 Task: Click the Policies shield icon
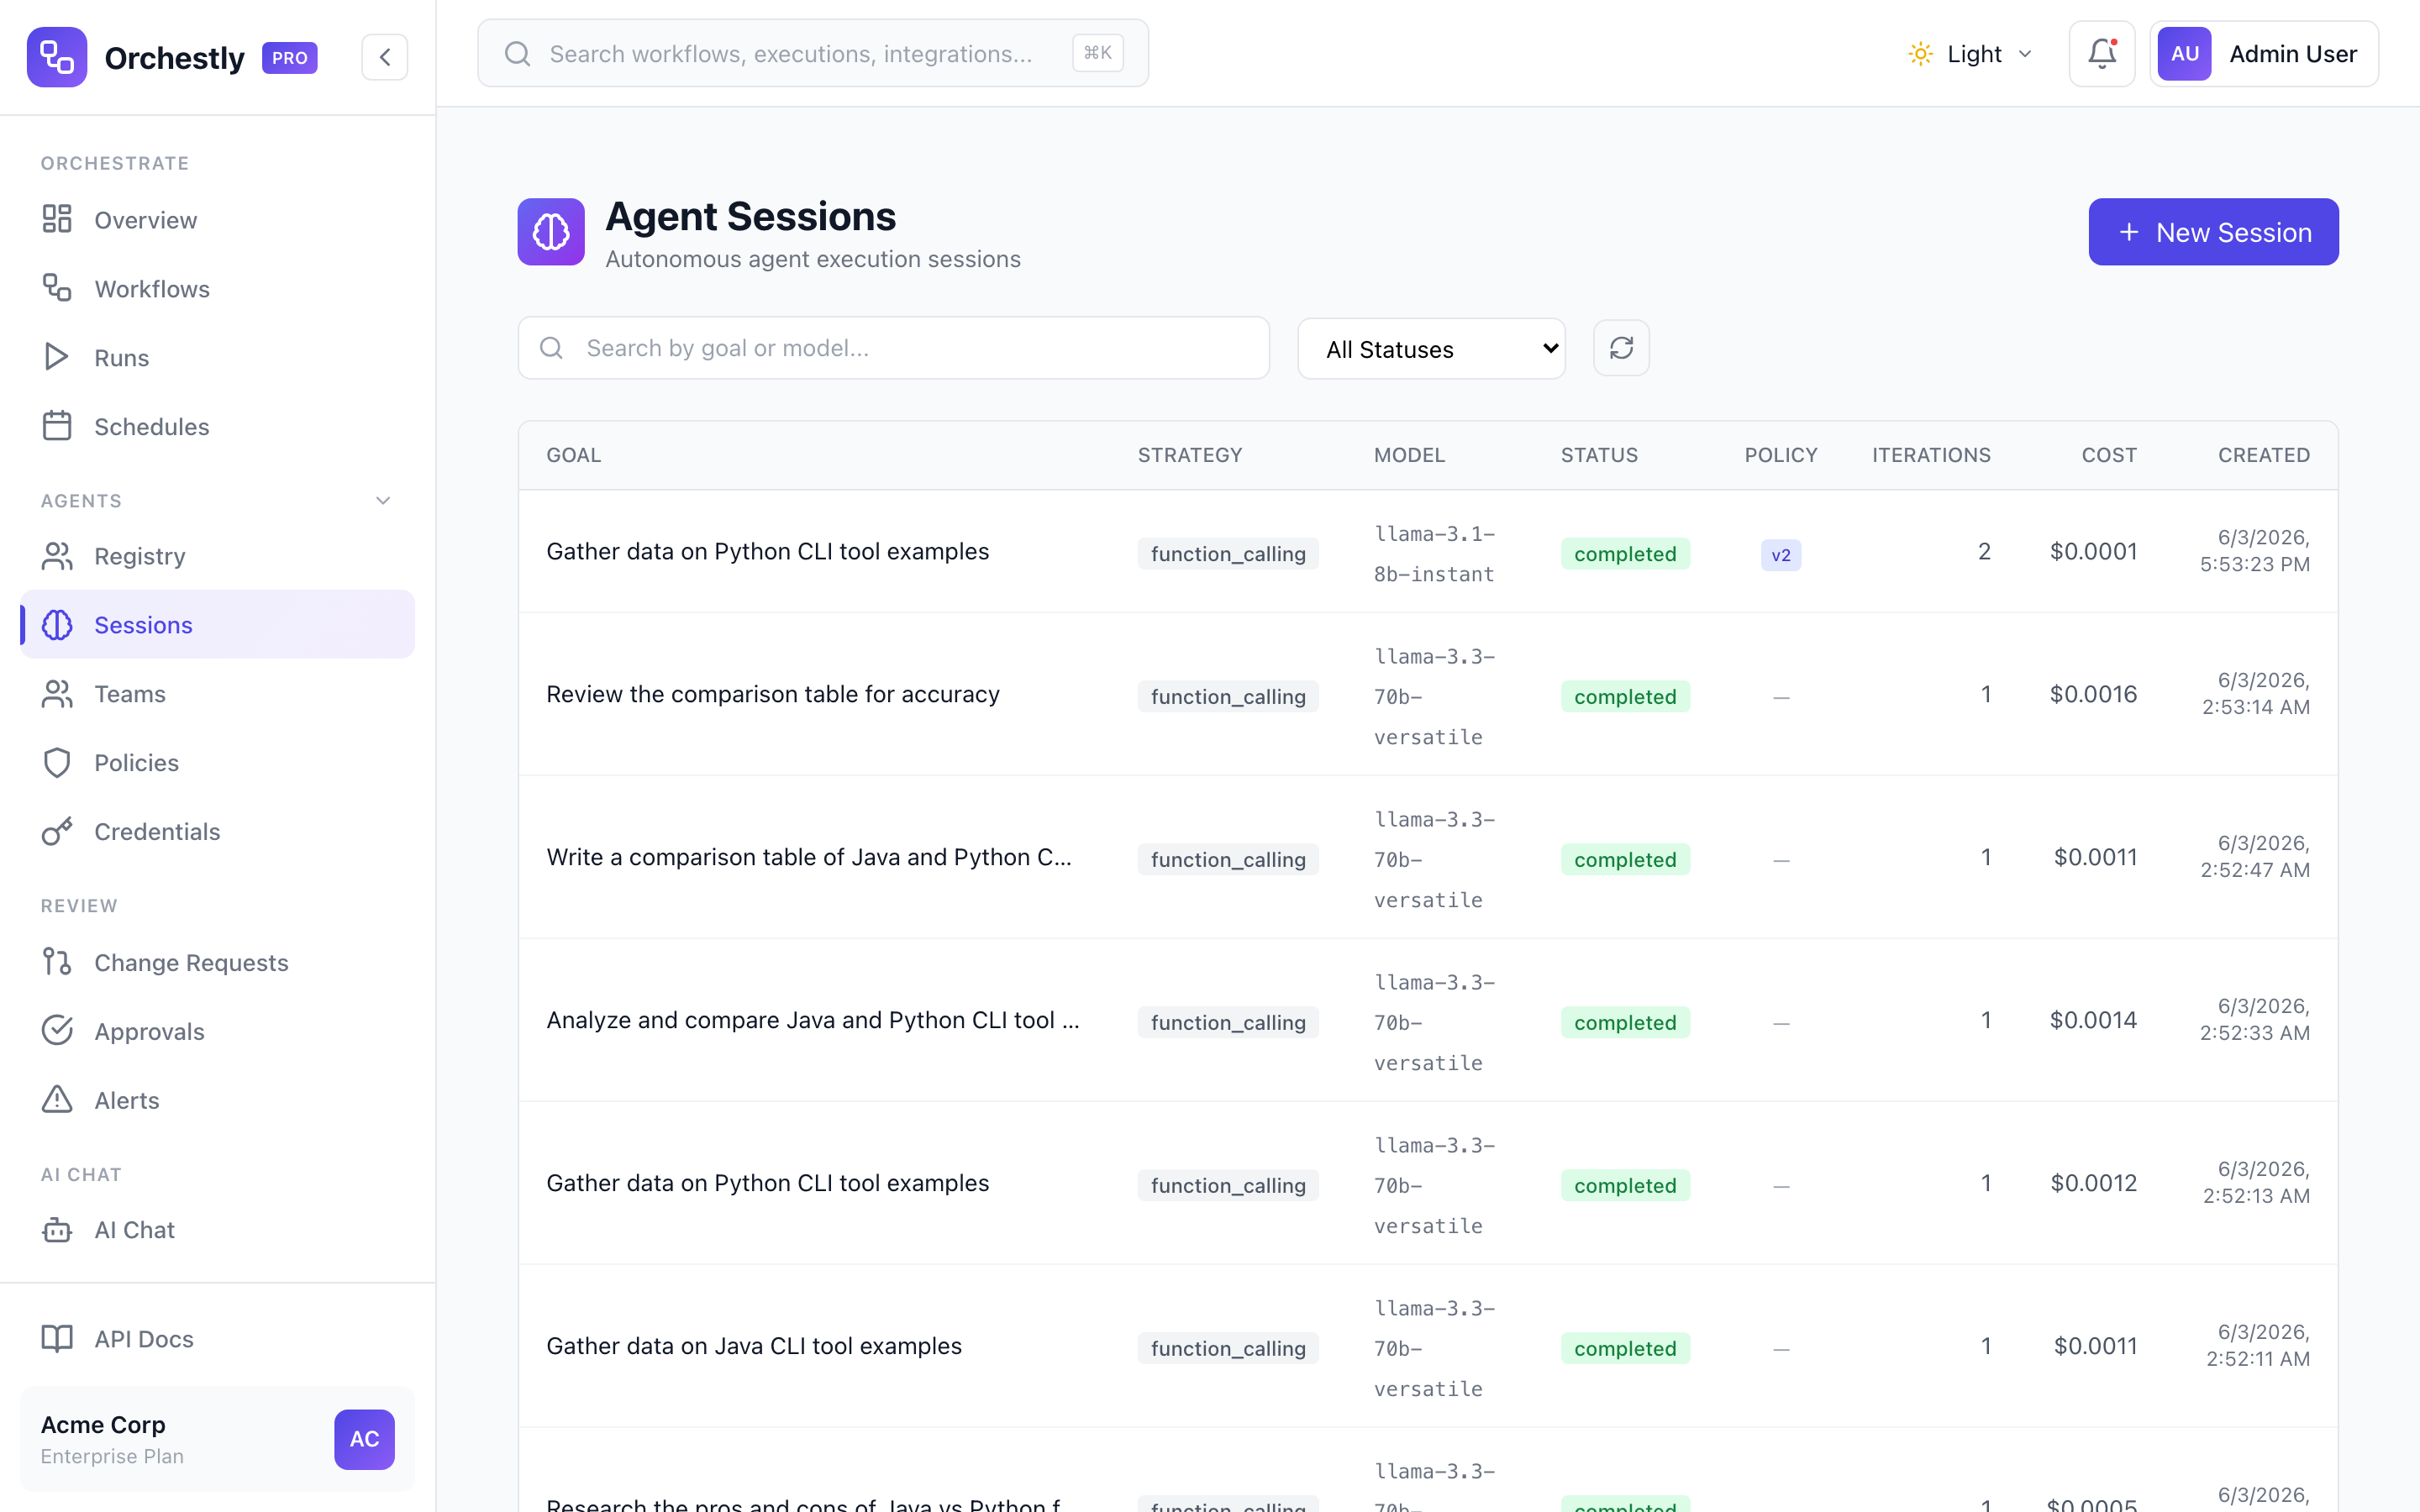(x=57, y=763)
